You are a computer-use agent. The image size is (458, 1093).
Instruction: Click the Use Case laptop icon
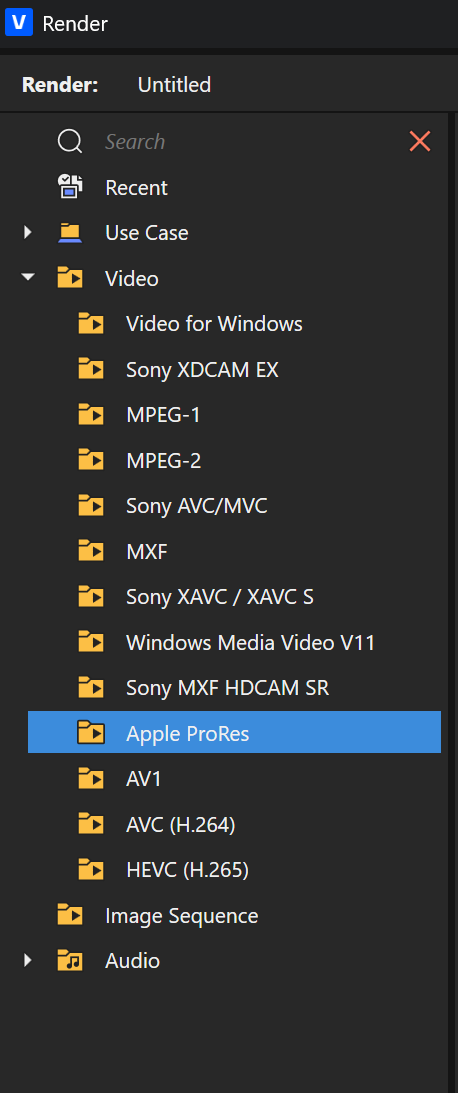[x=70, y=233]
